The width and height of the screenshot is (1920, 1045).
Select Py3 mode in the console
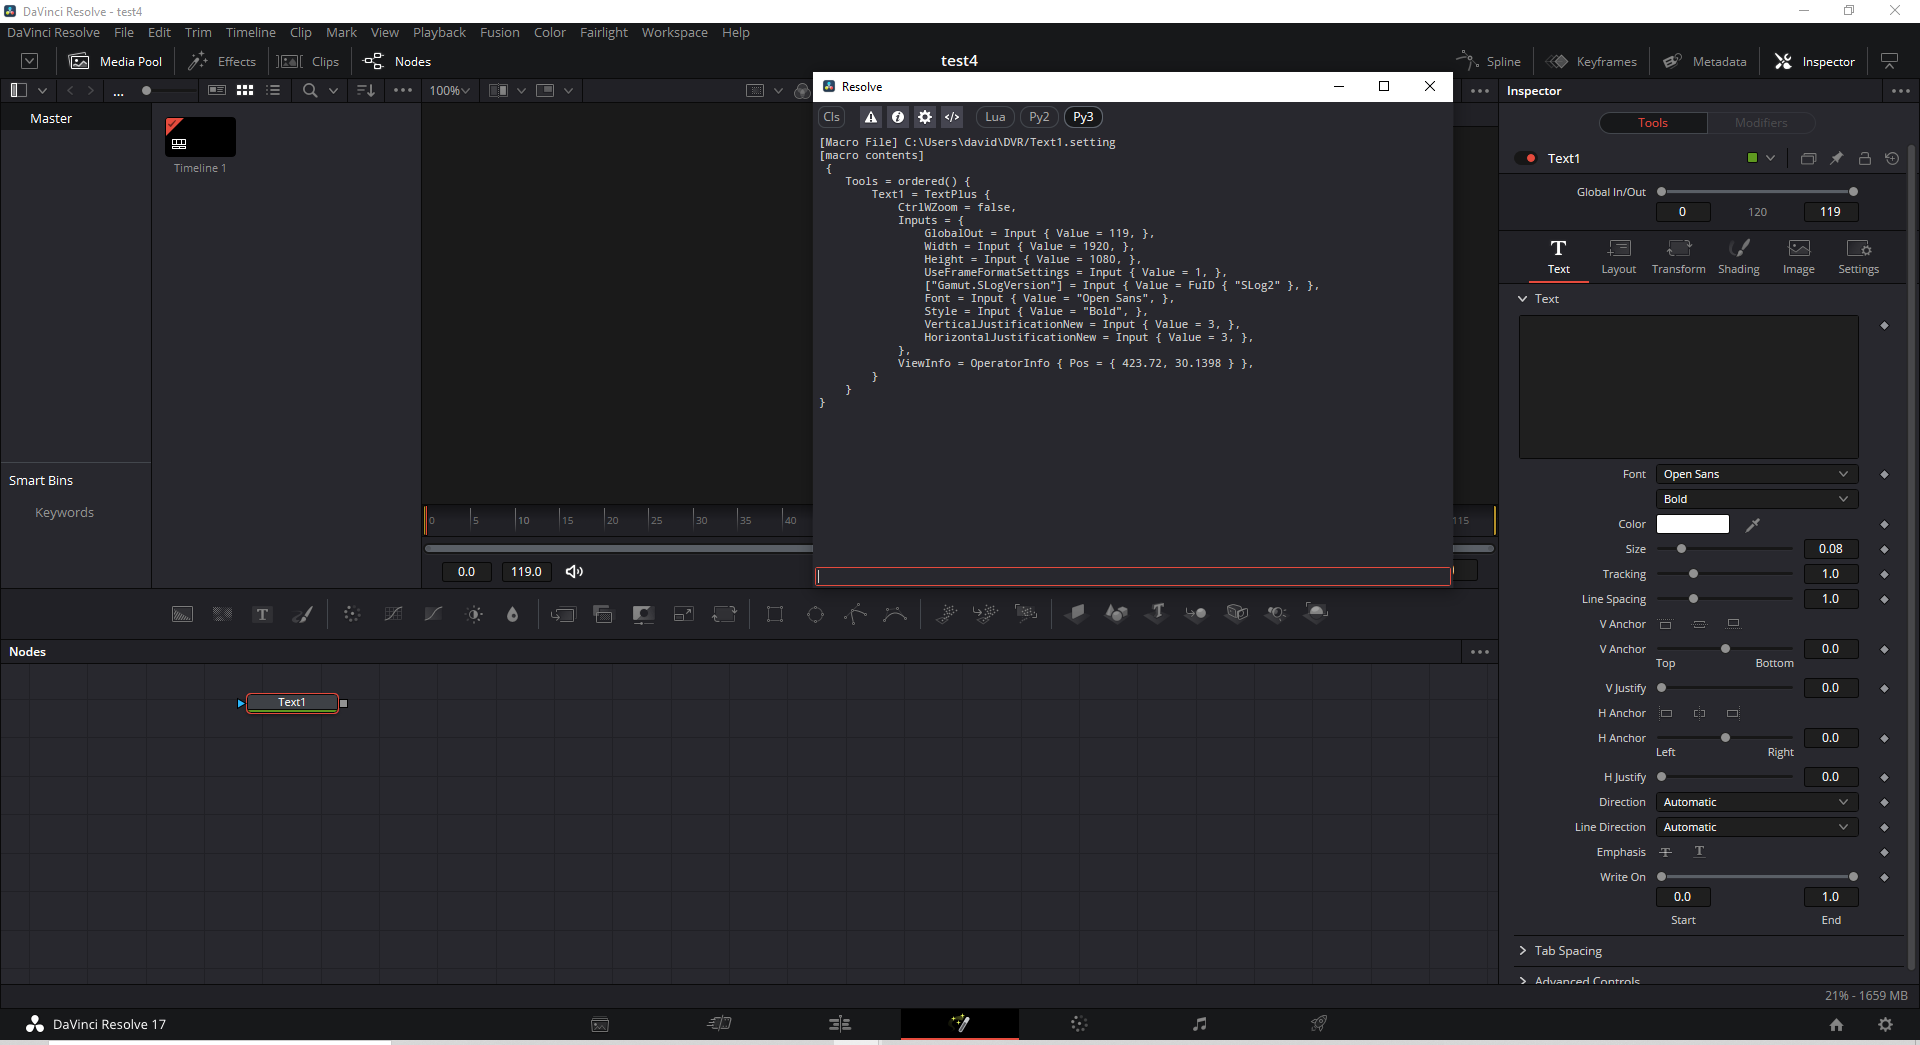[x=1083, y=117]
